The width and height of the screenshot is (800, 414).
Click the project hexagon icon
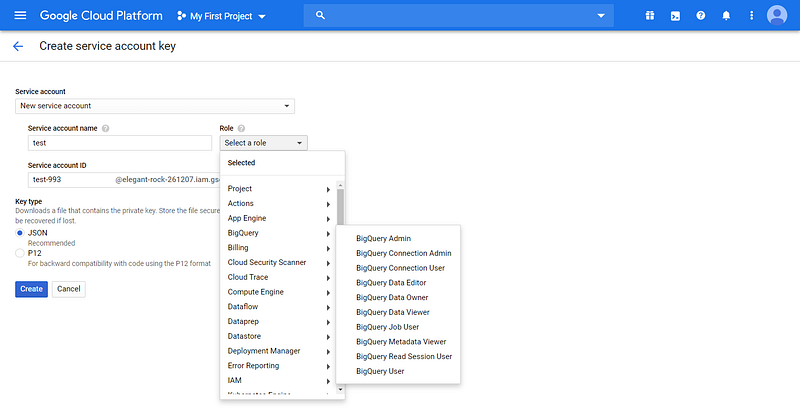pyautogui.click(x=181, y=16)
